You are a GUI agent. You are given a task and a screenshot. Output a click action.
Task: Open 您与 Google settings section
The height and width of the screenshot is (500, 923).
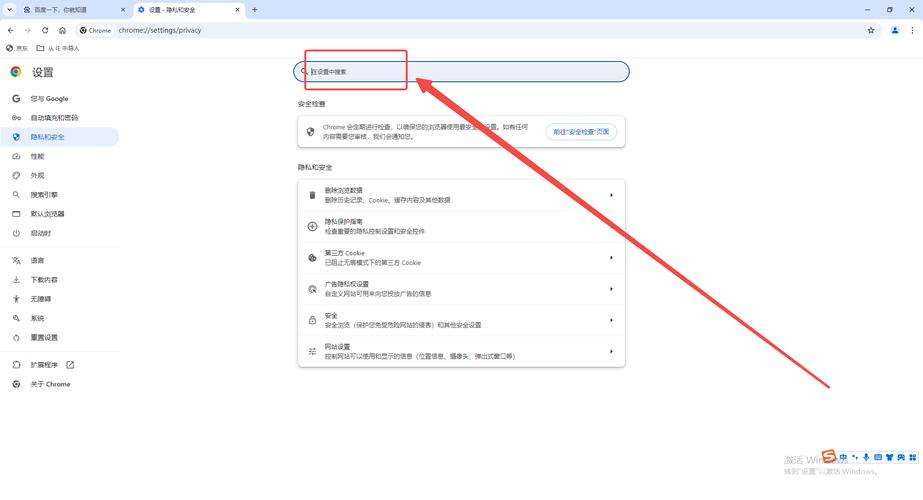pyautogui.click(x=59, y=98)
